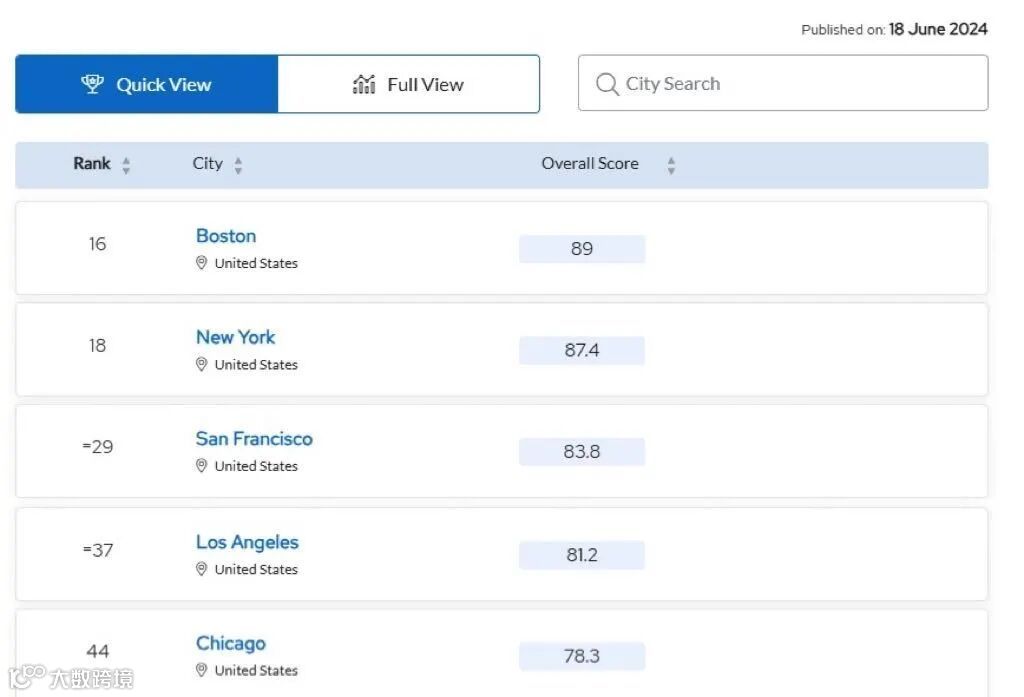1024x697 pixels.
Task: Click the magnifier icon in City Search
Action: point(607,84)
